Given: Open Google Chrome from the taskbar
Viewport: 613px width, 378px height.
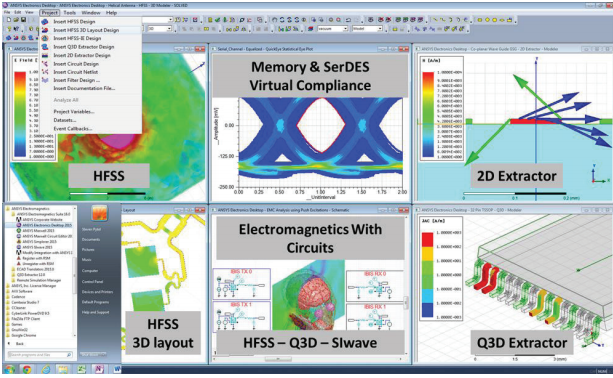Looking at the screenshot, I should (x=27, y=369).
